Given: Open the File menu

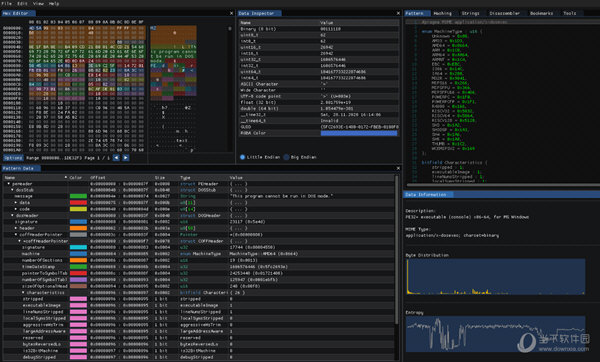Looking at the screenshot, I should [7, 3].
